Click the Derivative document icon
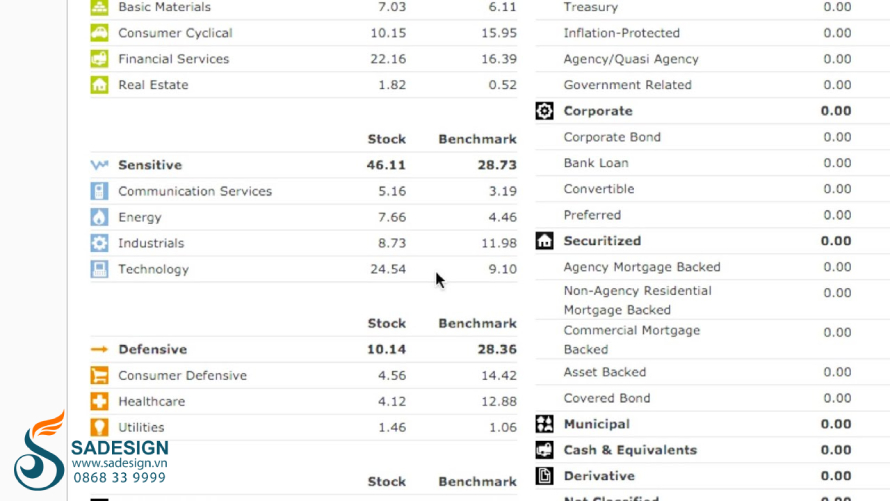Viewport: 890px width, 501px height. (x=544, y=476)
